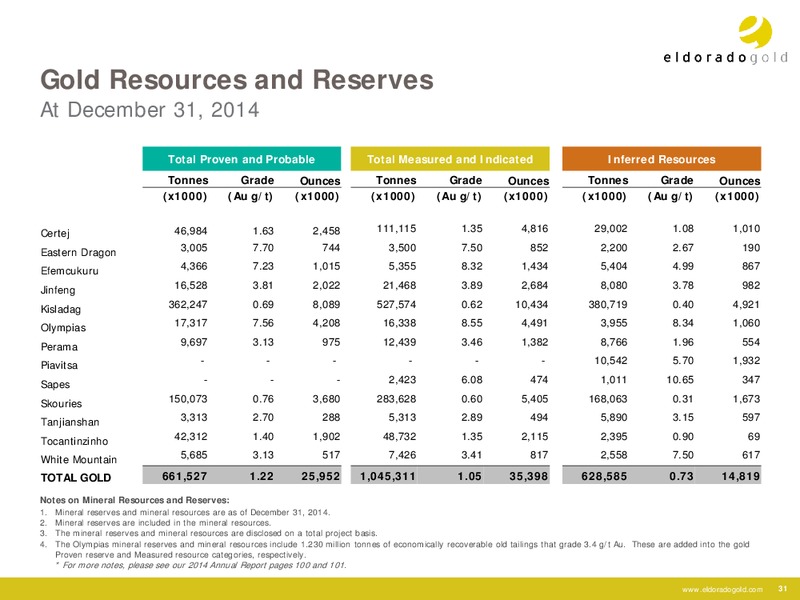The width and height of the screenshot is (800, 600).
Task: Click the Jinfeng row label
Action: point(58,290)
